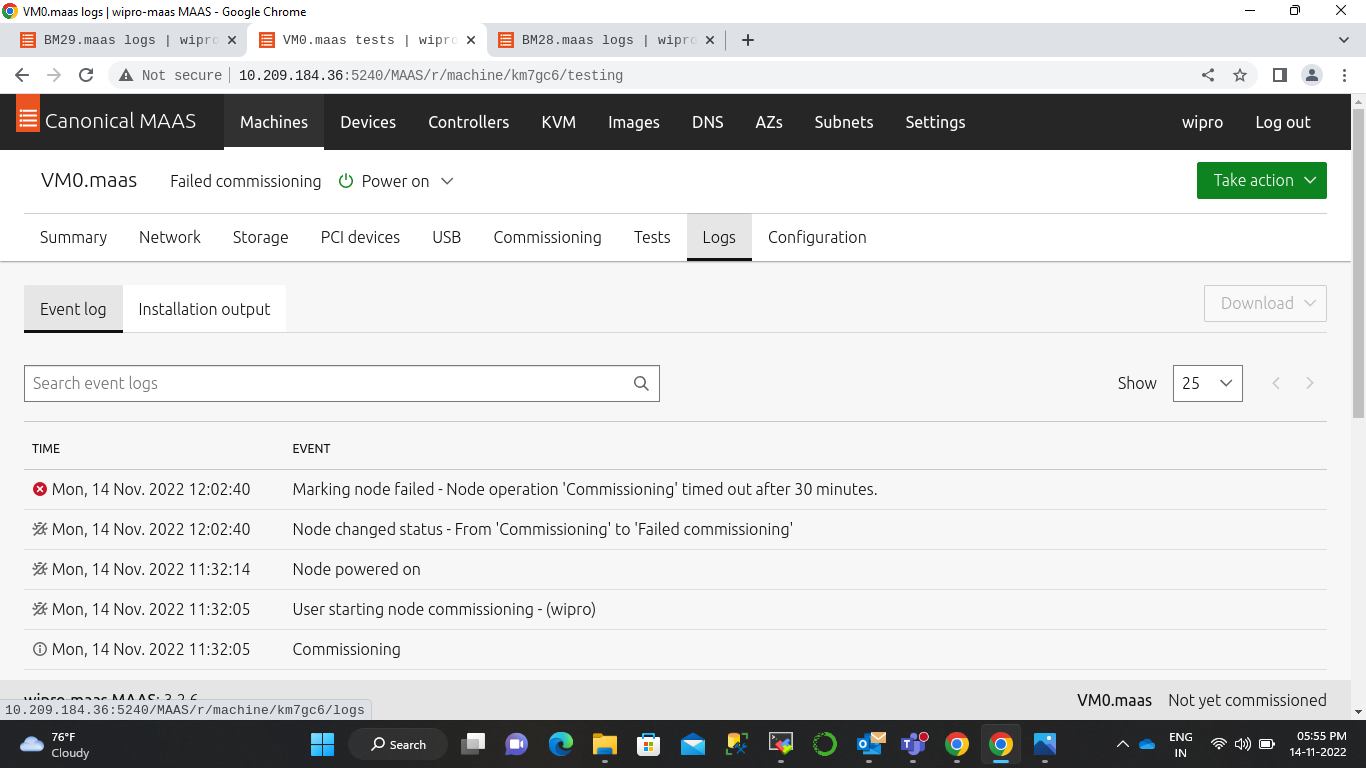1366x768 pixels.
Task: Click the wipro user link
Action: click(x=1202, y=122)
